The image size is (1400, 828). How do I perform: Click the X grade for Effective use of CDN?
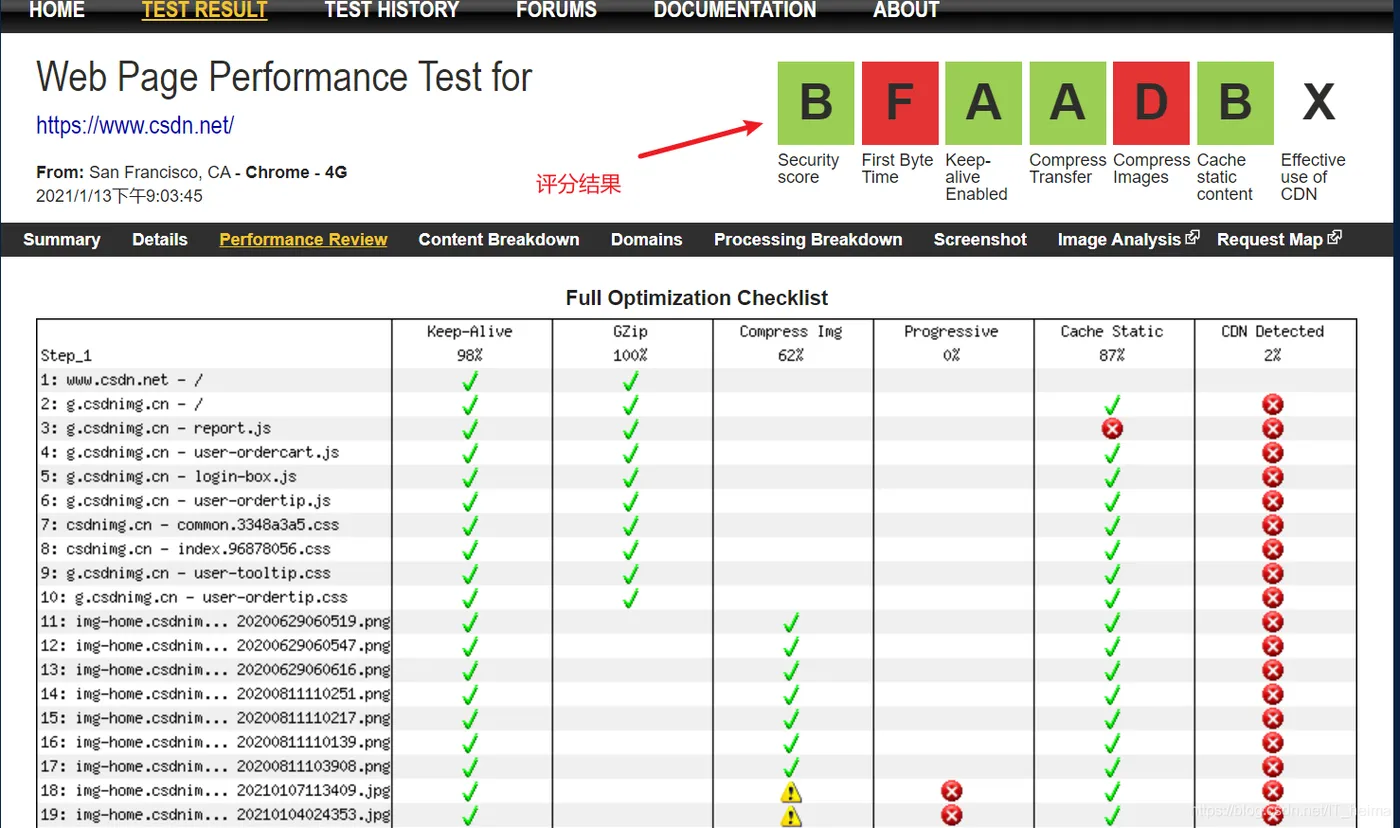pos(1319,103)
